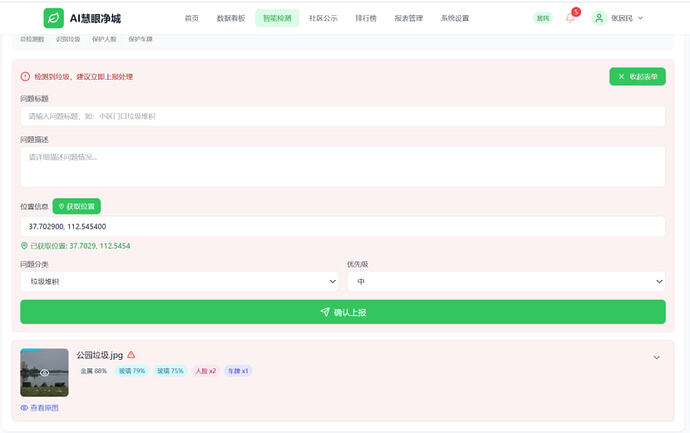The width and height of the screenshot is (690, 433).
Task: Click the 车牌 x1 tag
Action: (238, 371)
